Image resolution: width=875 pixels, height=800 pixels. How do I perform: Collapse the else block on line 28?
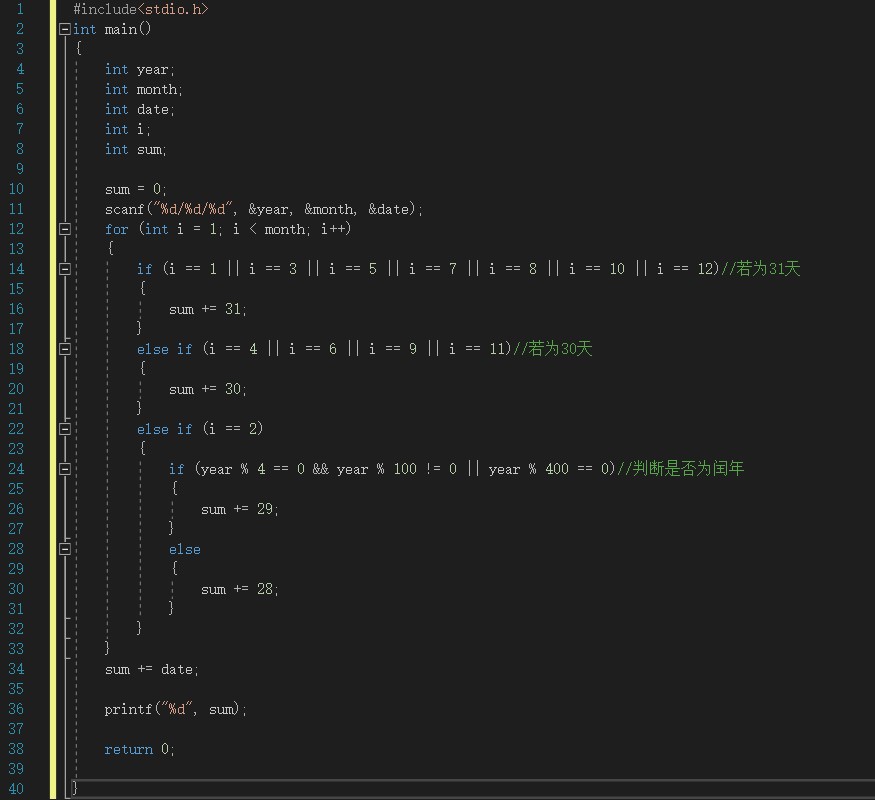pyautogui.click(x=65, y=549)
